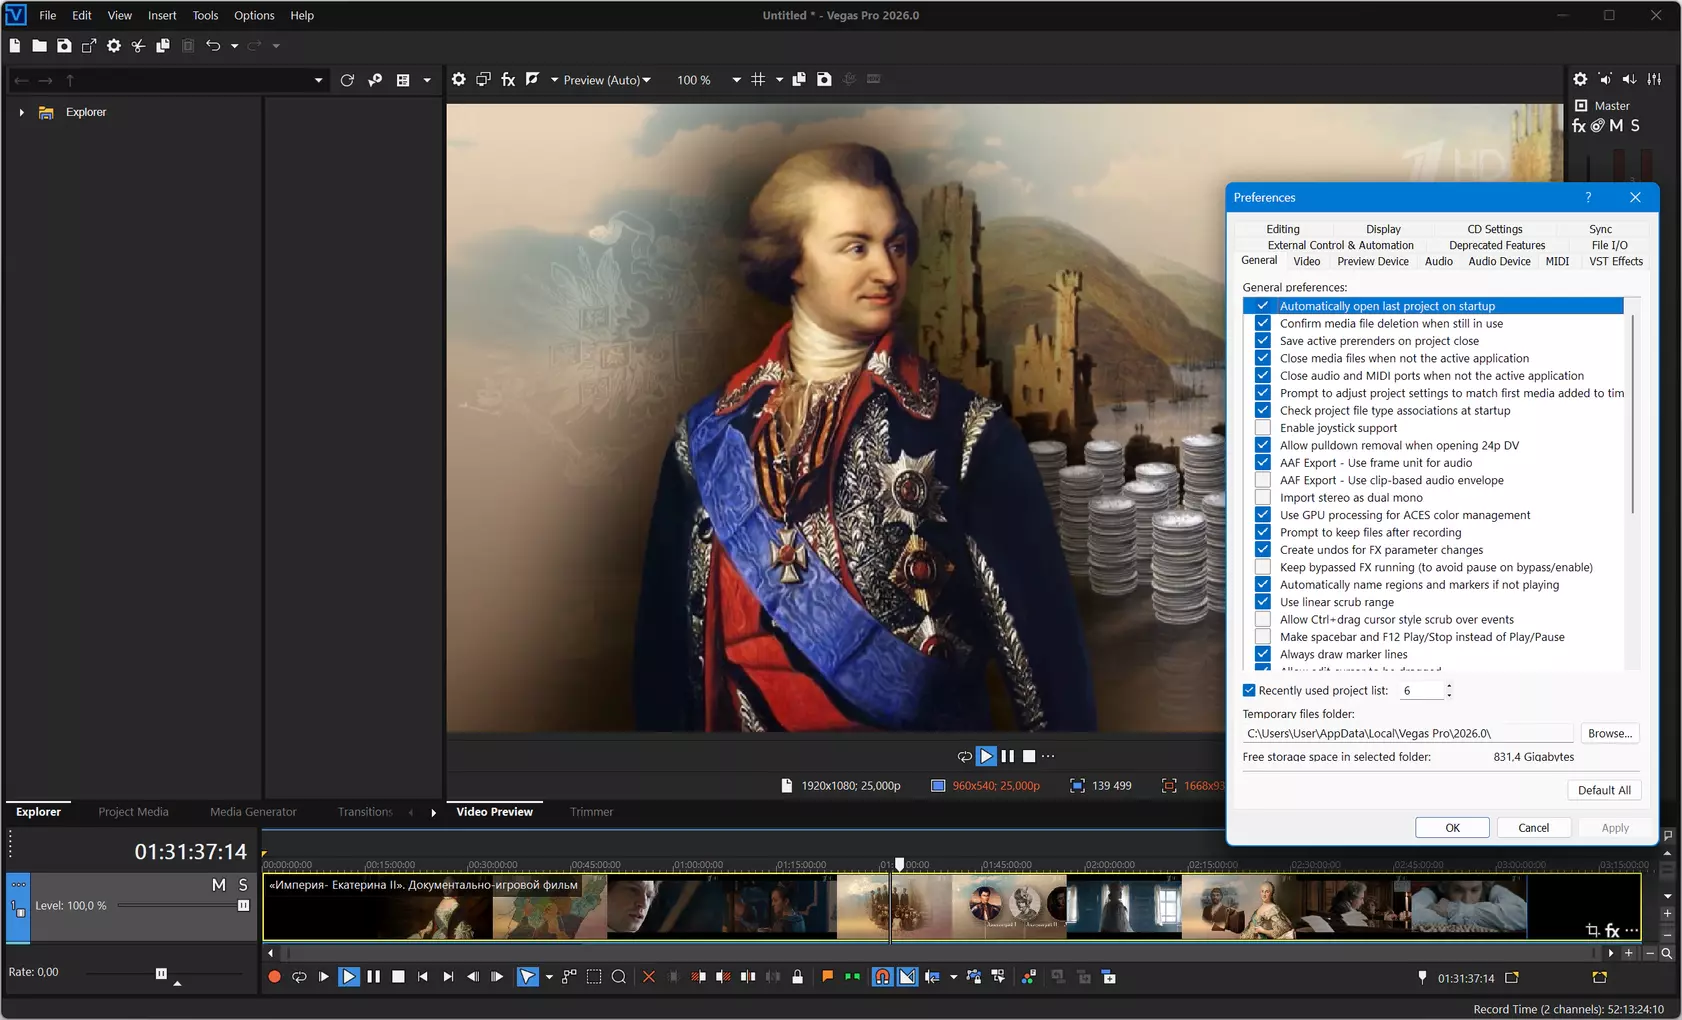
Task: Enable joystick support checkbox
Action: (1263, 428)
